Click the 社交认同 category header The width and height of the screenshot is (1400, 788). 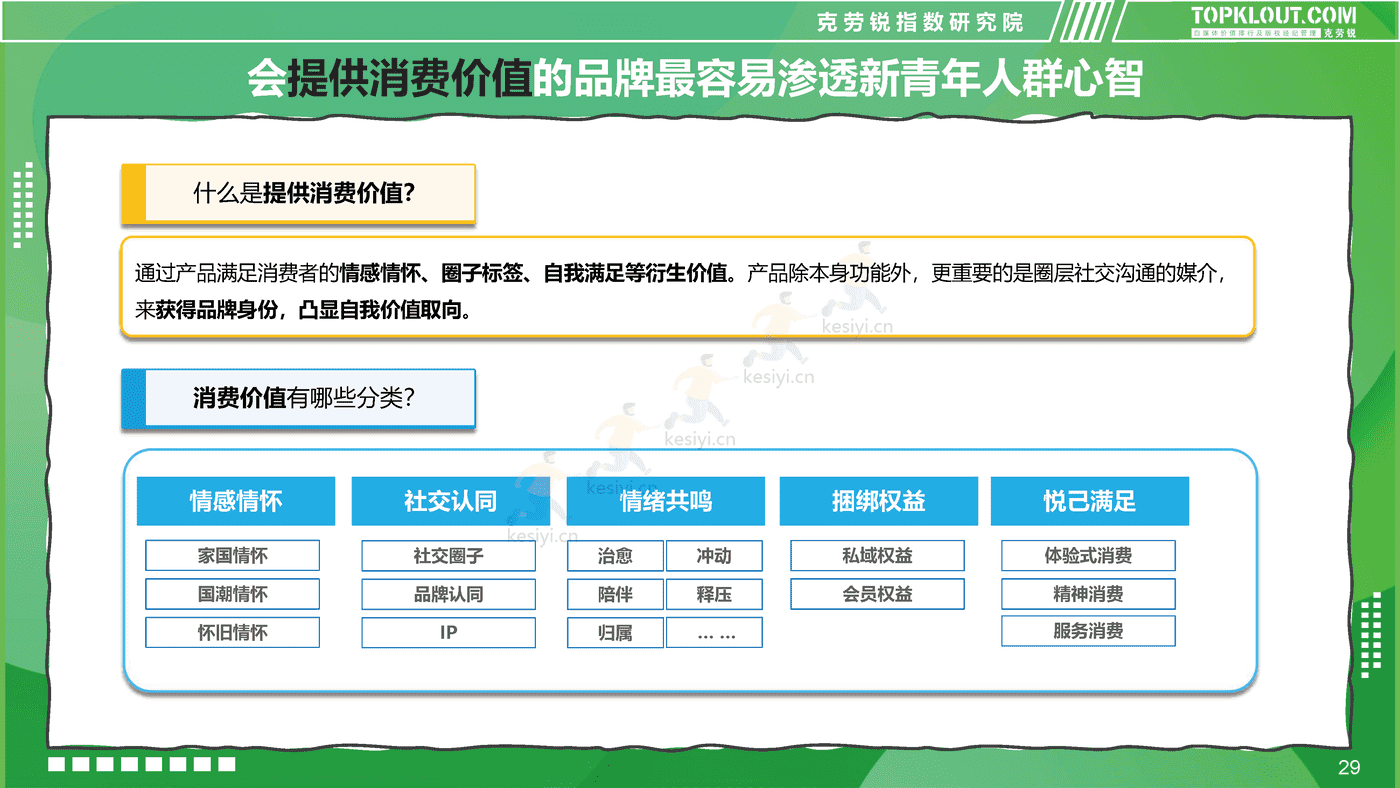450,501
